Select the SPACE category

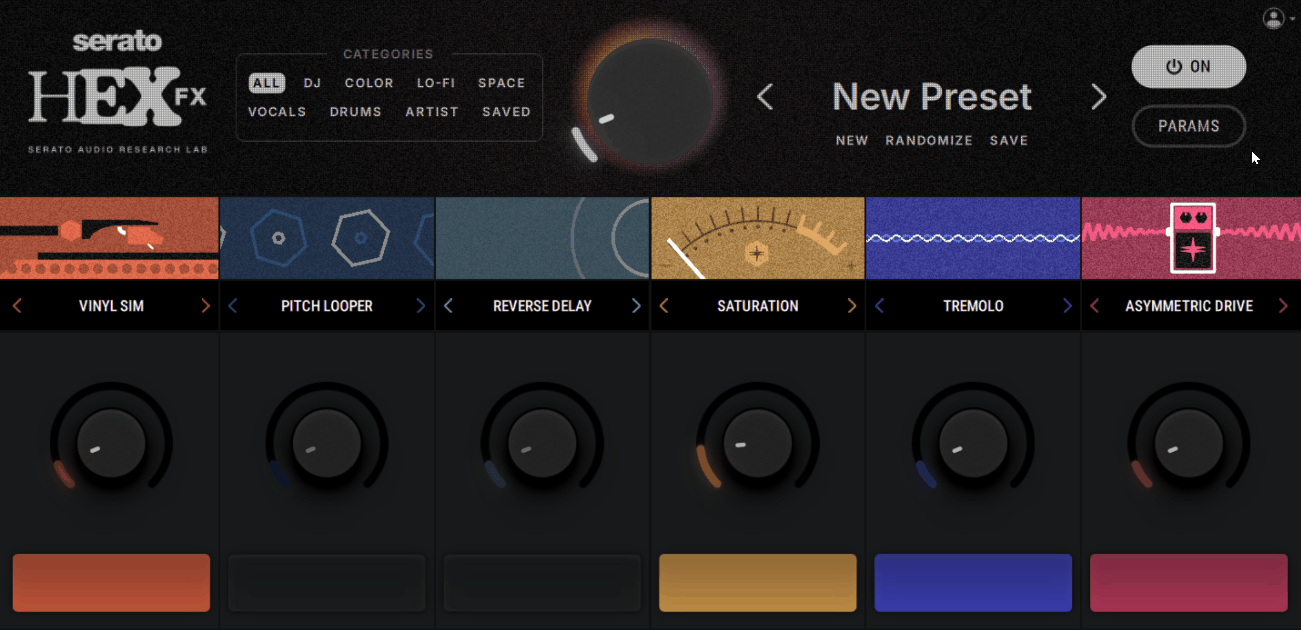point(501,83)
